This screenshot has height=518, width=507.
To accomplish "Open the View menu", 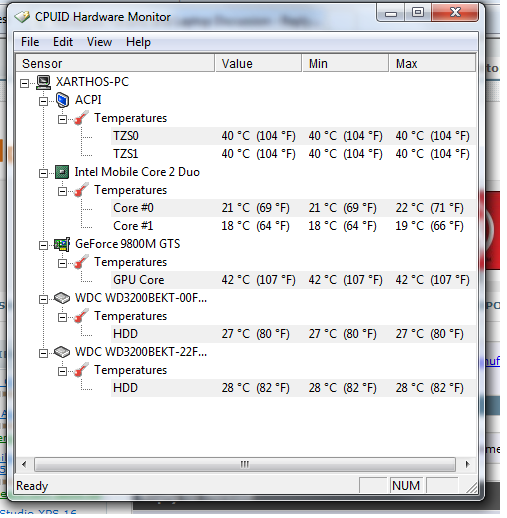I will tap(99, 42).
